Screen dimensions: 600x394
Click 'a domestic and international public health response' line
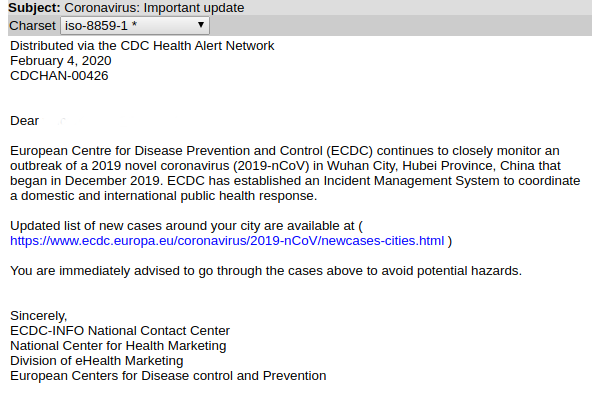pos(163,196)
